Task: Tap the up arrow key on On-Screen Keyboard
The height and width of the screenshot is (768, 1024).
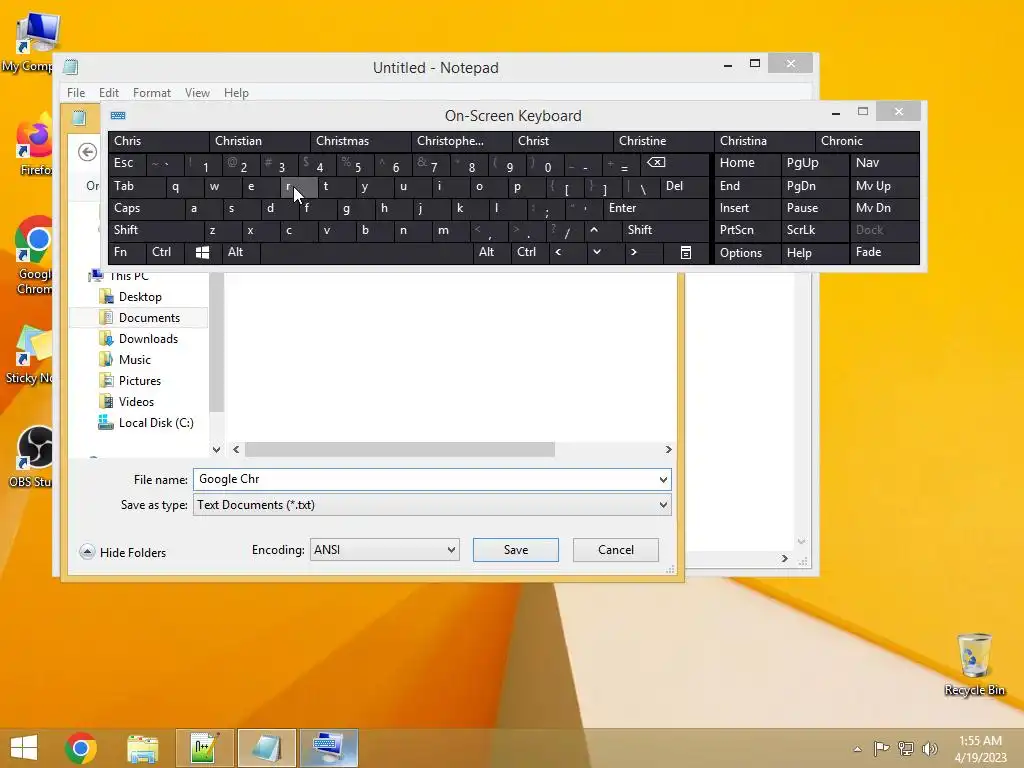Action: pyautogui.click(x=594, y=230)
